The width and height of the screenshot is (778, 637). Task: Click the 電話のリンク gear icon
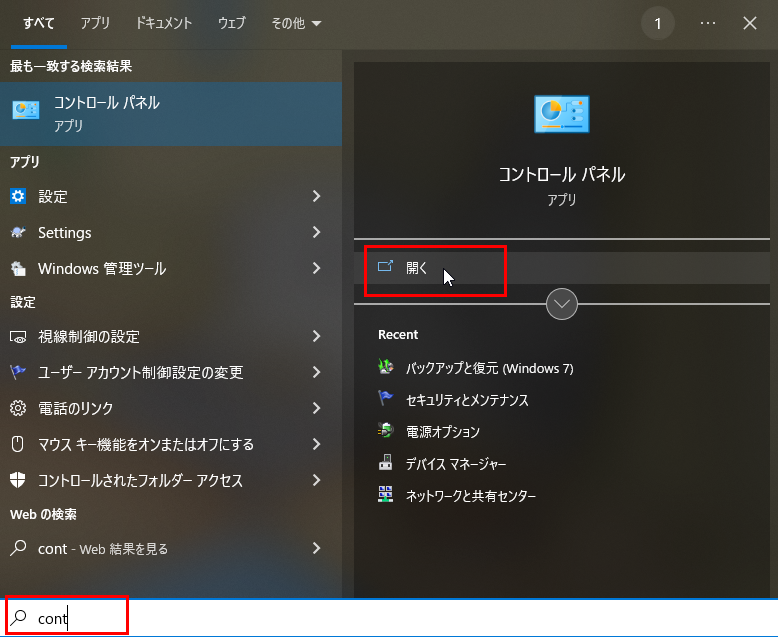click(18, 408)
